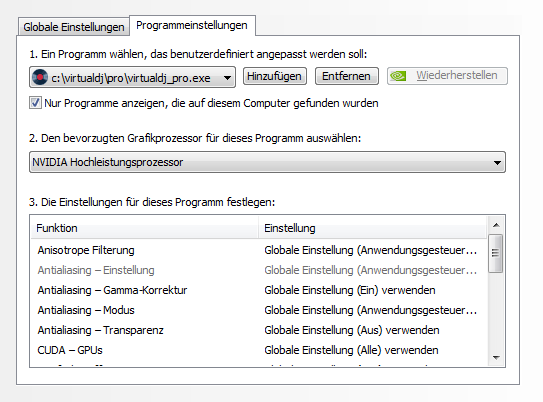The height and width of the screenshot is (402, 543).
Task: Select the Antialiasing – Modus row
Action: (x=258, y=310)
